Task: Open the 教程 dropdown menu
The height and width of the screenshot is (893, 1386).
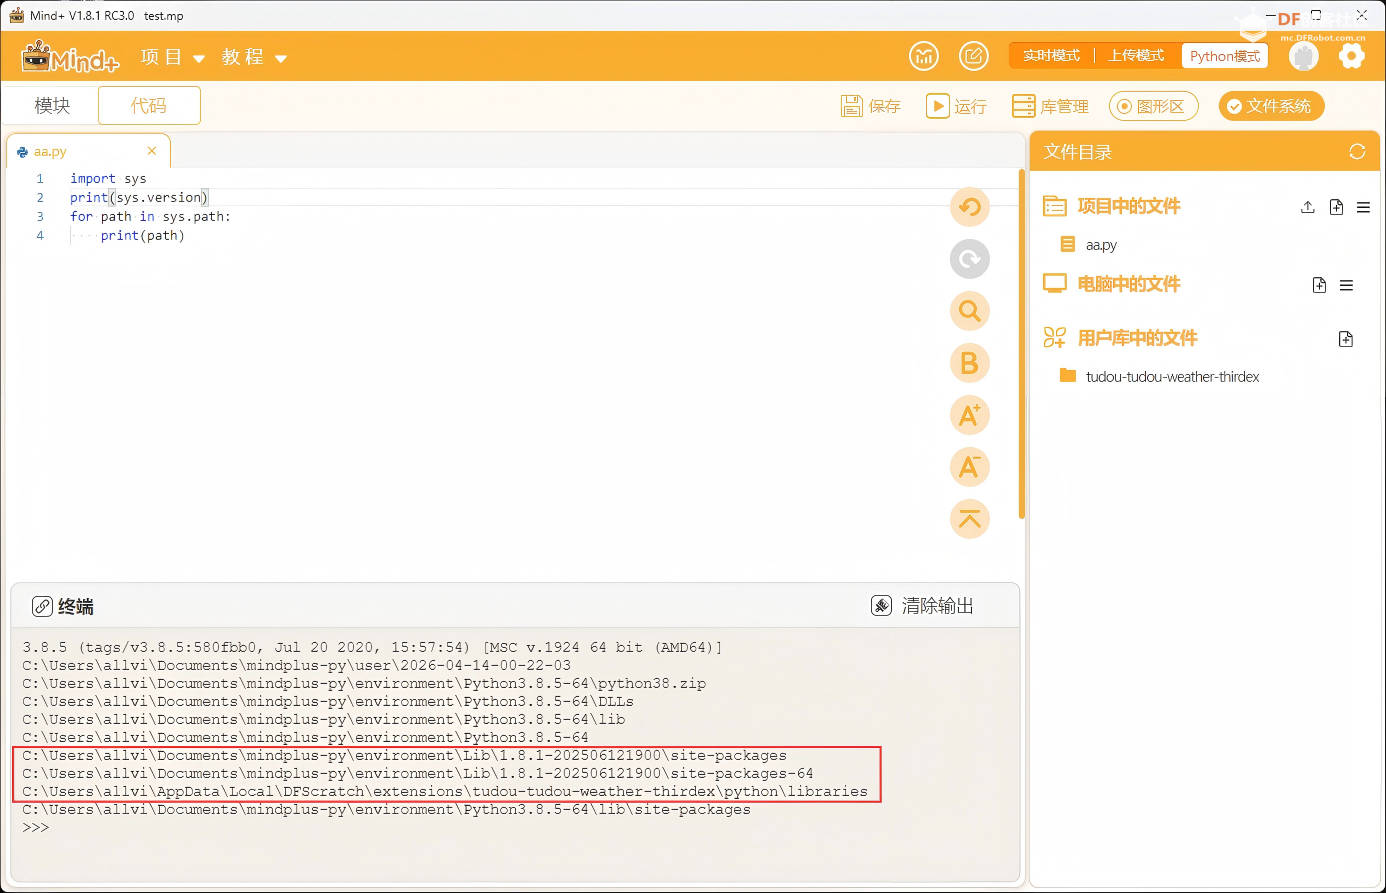Action: click(253, 57)
